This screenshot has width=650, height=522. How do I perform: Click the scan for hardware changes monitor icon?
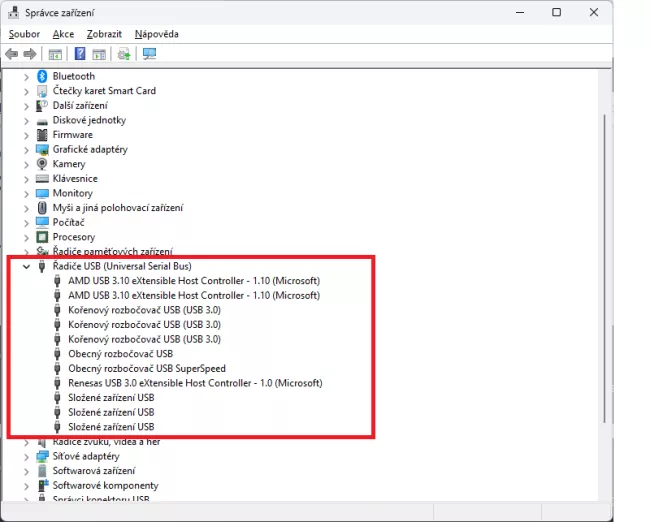[x=149, y=54]
